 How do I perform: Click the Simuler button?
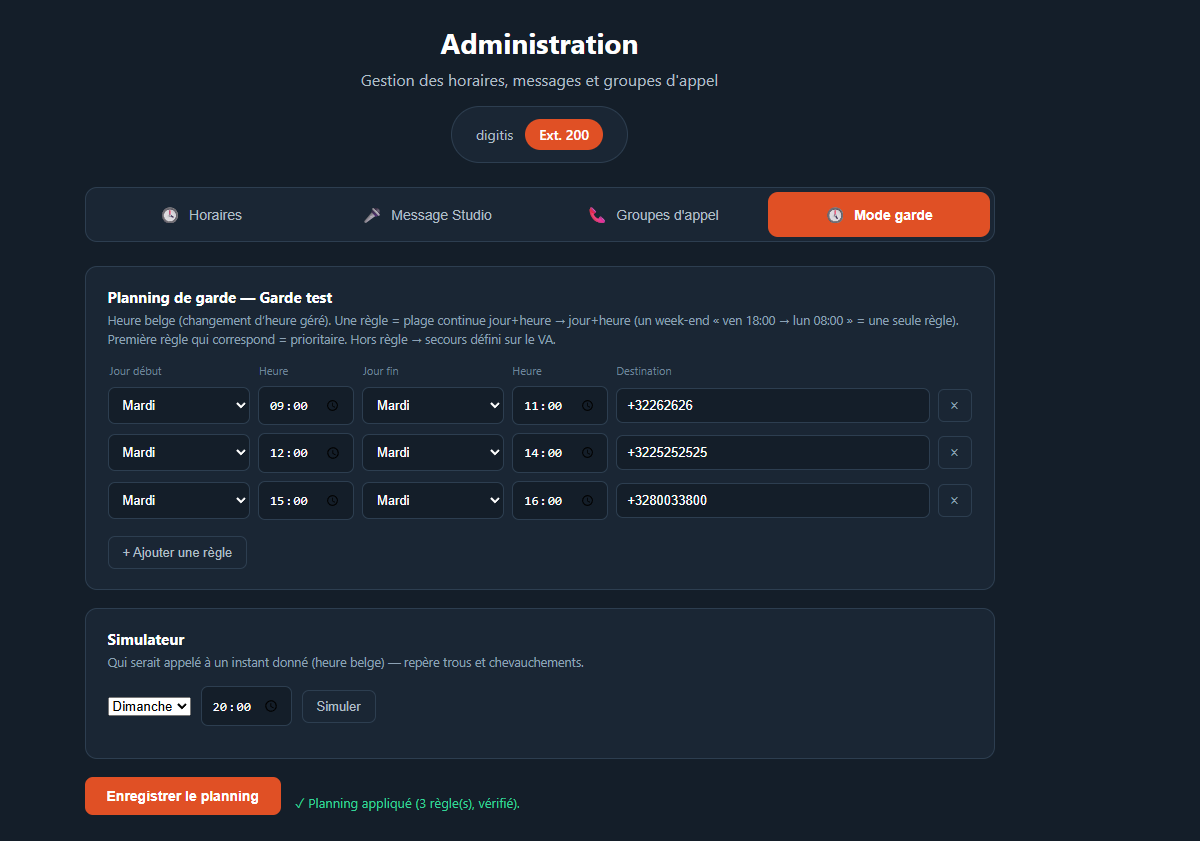point(339,706)
